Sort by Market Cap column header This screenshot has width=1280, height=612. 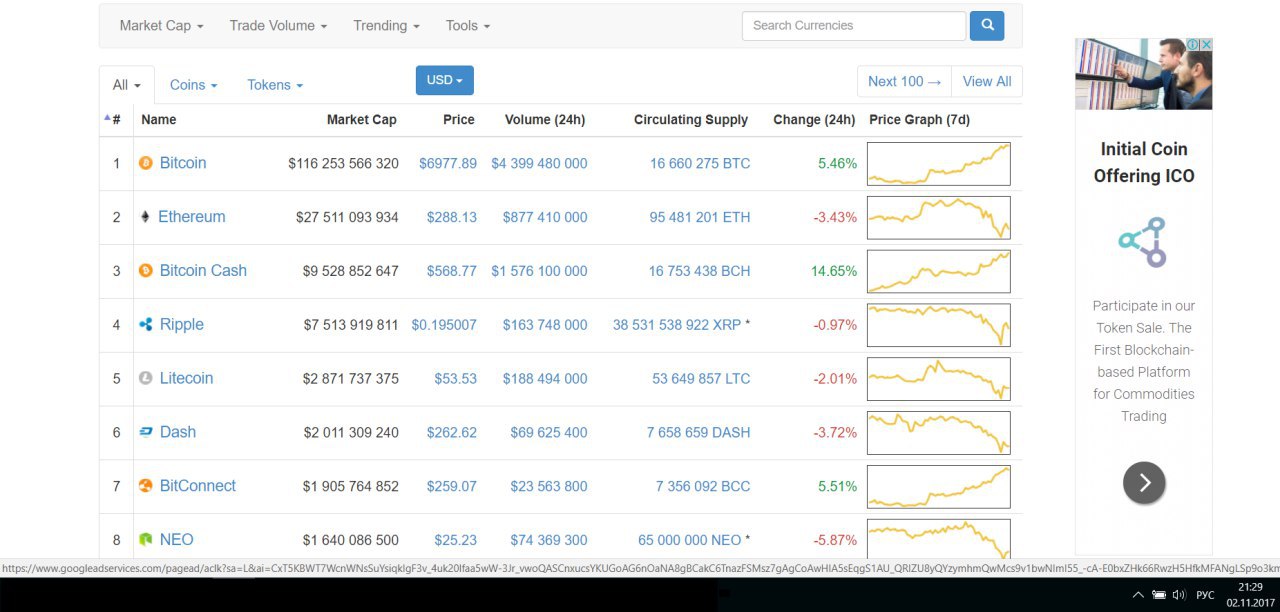coord(361,120)
